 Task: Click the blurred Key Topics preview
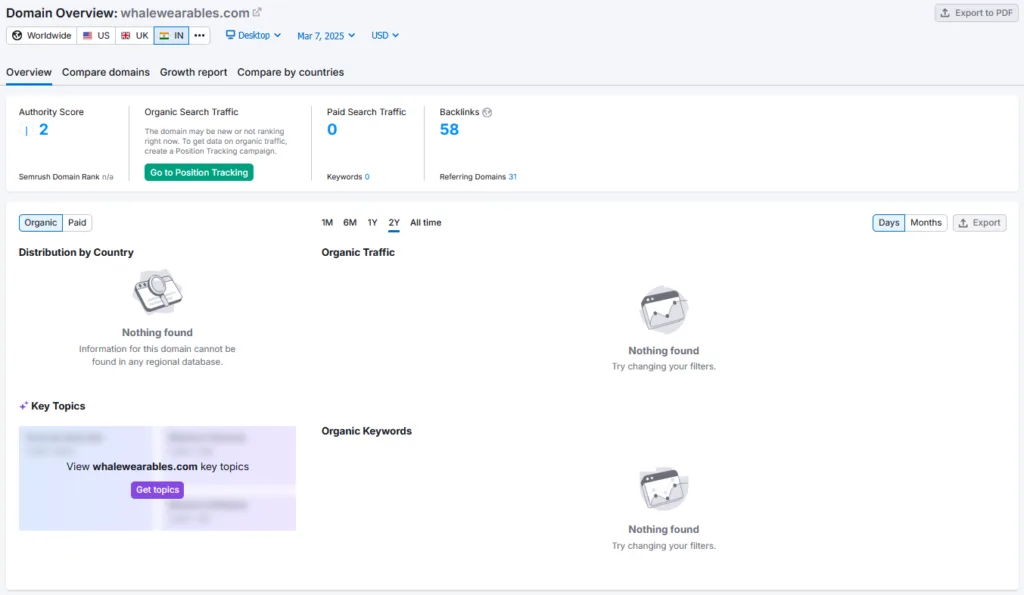[x=157, y=478]
